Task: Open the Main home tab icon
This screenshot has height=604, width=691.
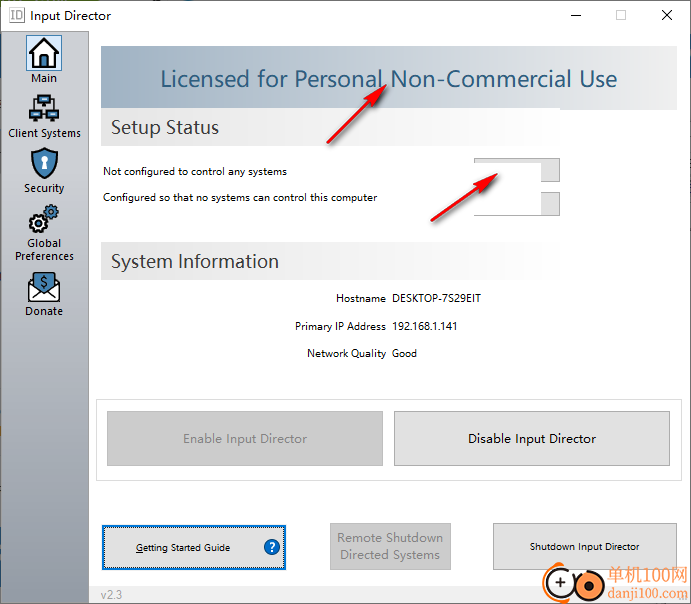Action: [44, 53]
